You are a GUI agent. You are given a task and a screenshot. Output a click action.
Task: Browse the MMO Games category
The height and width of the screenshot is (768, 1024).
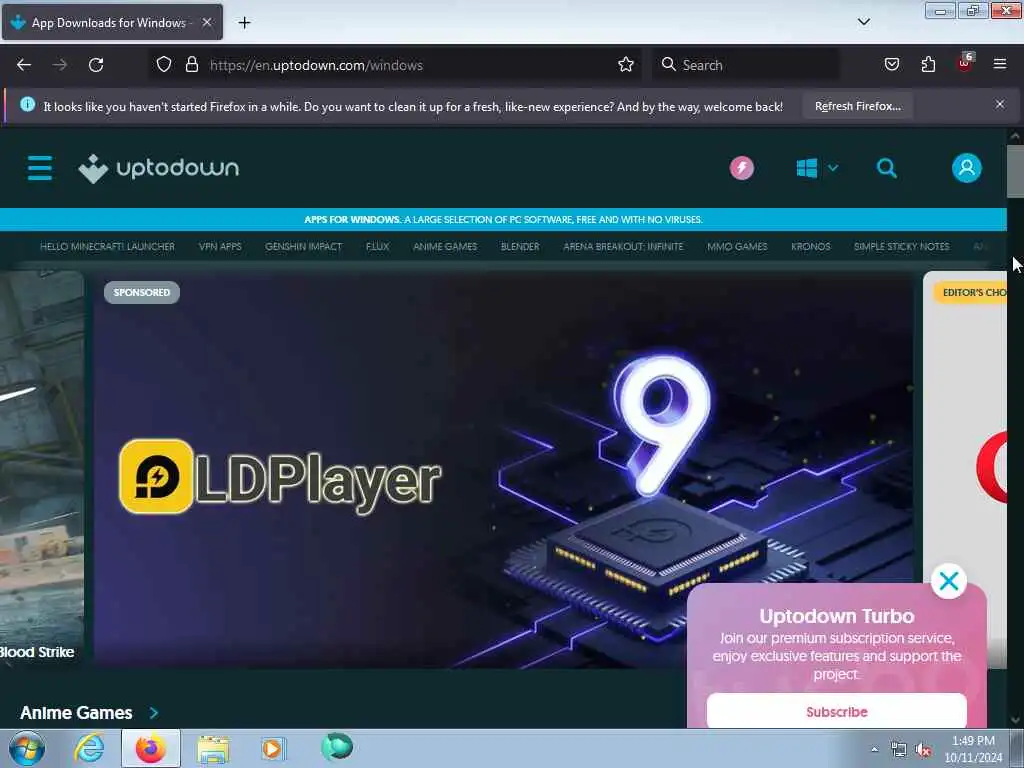point(737,246)
